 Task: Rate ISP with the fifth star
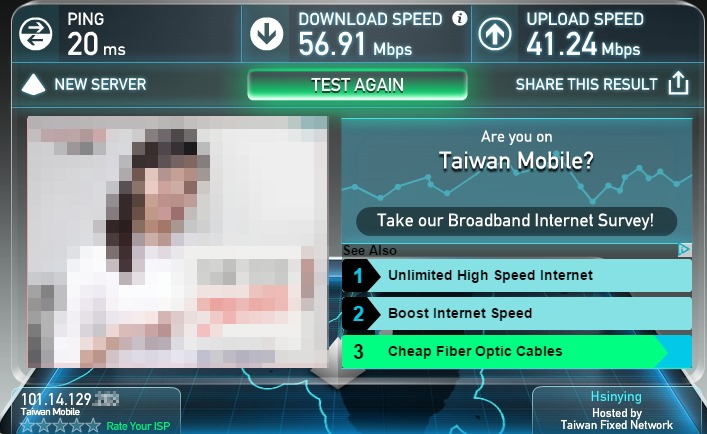pyautogui.click(x=93, y=425)
